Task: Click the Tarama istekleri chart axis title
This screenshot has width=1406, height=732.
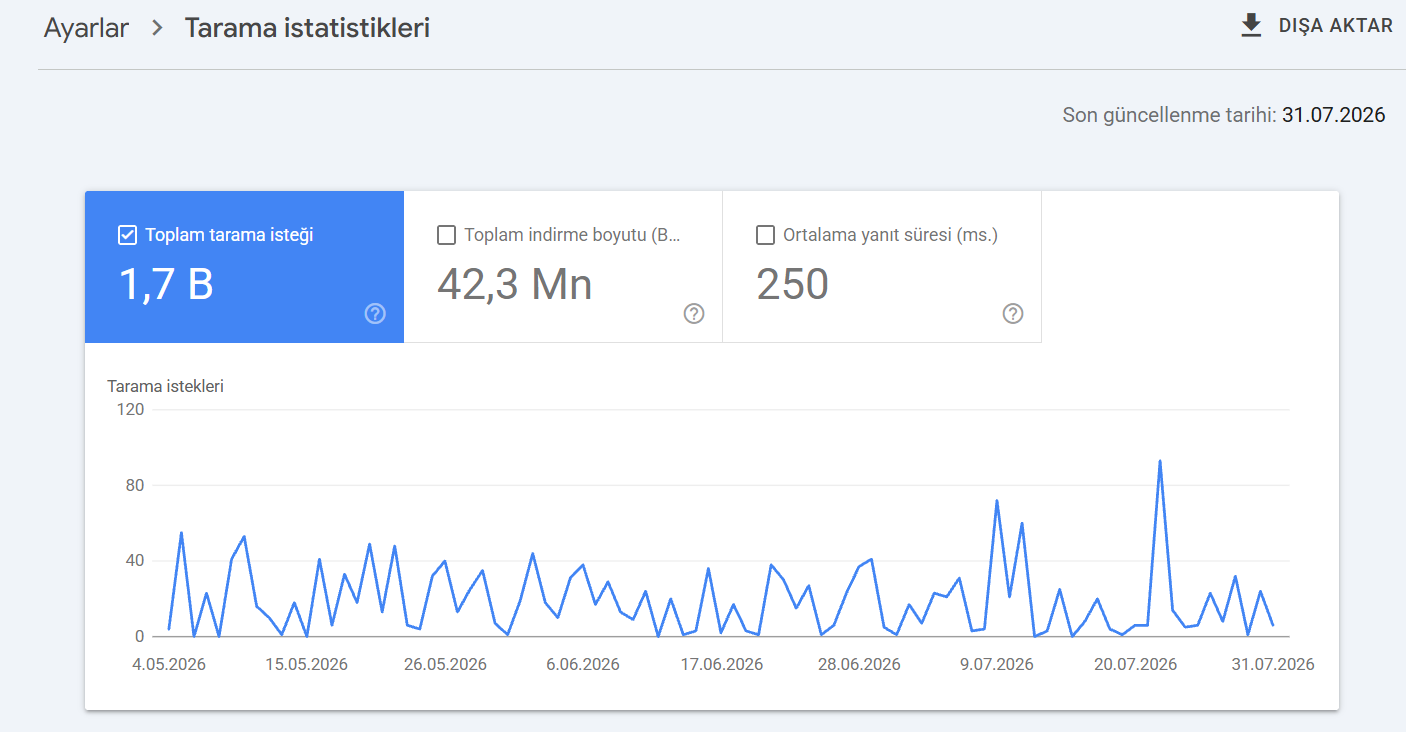Action: pyautogui.click(x=165, y=386)
